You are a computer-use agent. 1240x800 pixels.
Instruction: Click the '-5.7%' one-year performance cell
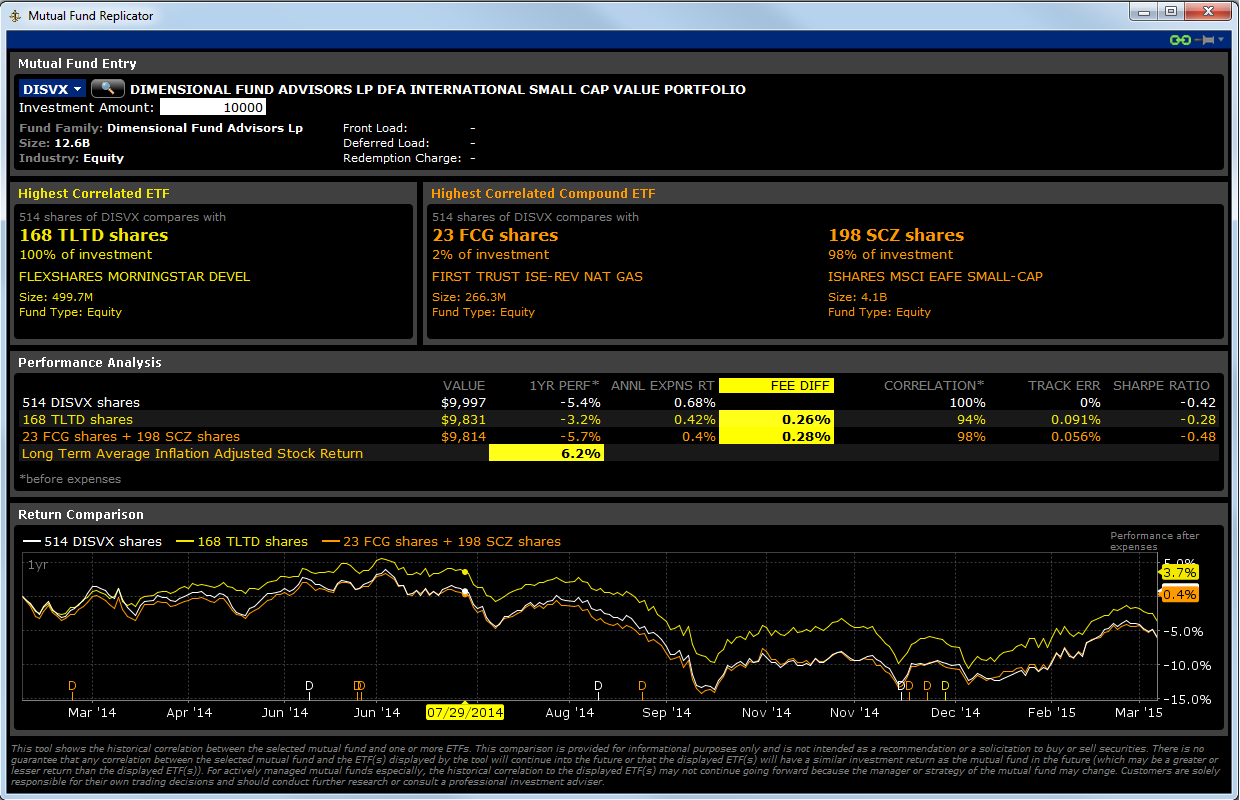pyautogui.click(x=582, y=437)
